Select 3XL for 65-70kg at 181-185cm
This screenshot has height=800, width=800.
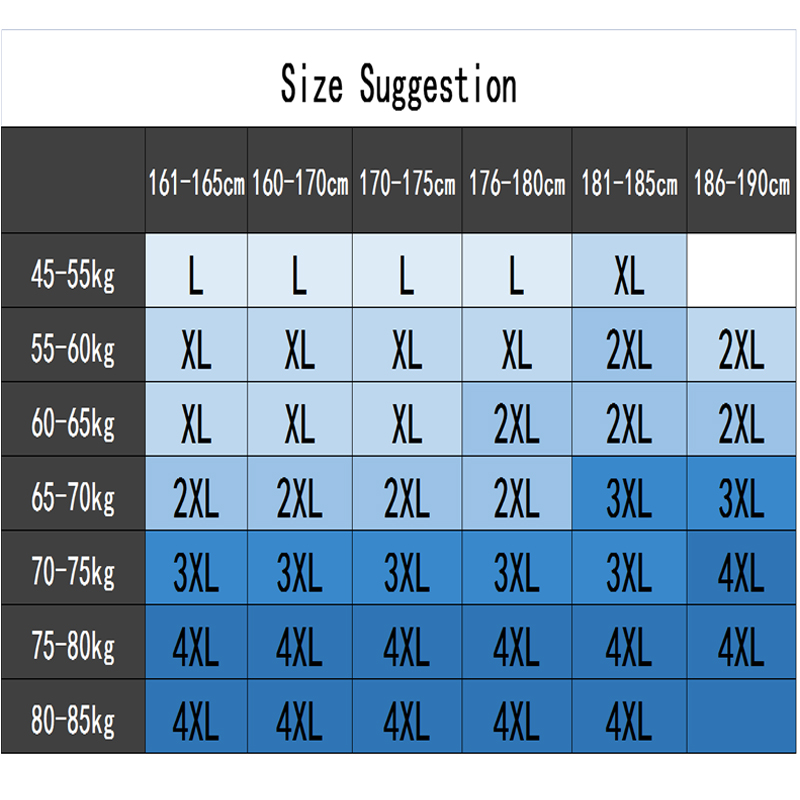coord(629,497)
